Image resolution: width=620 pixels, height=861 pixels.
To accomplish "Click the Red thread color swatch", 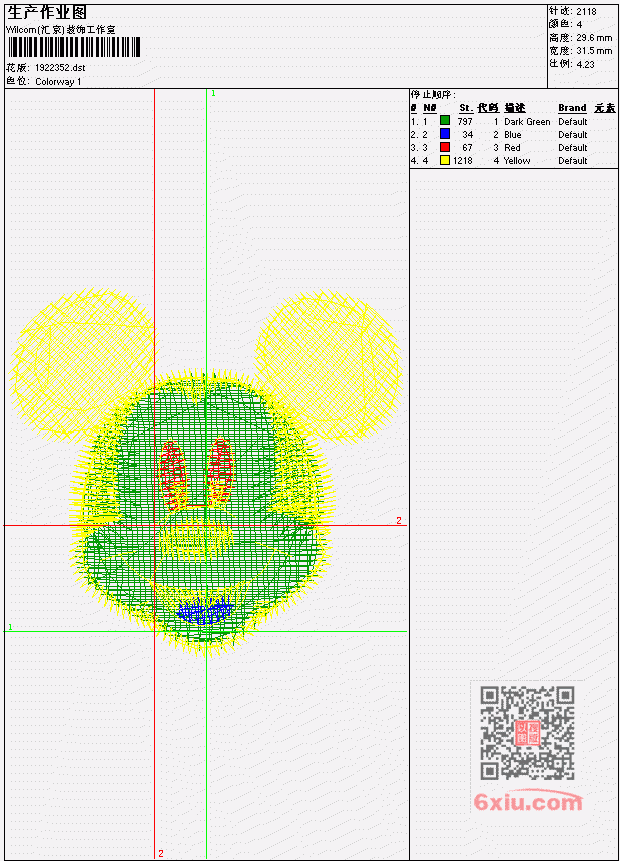I will pyautogui.click(x=445, y=147).
